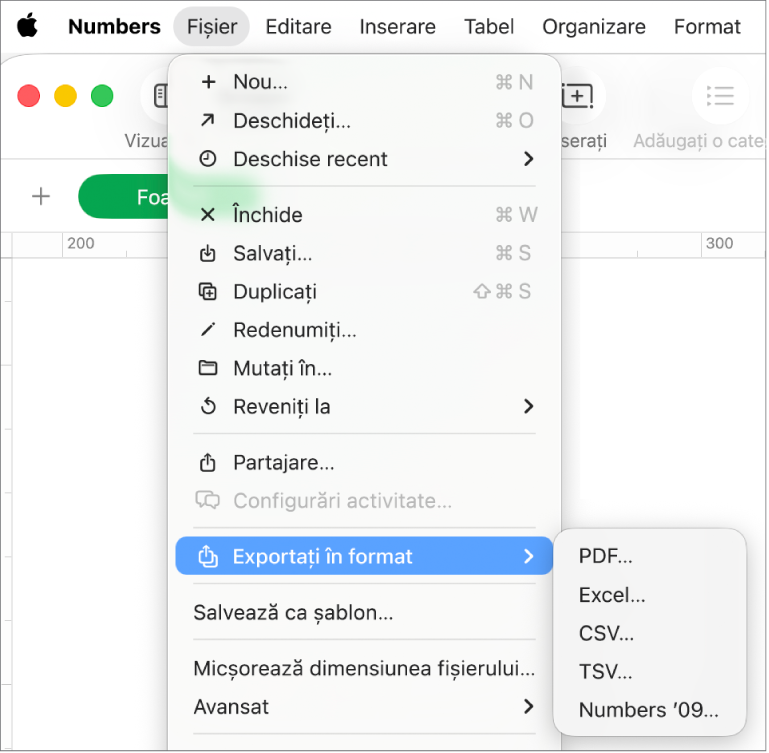Screen dimensions: 769x753
Task: Click the yellow minimize window button
Action: [x=65, y=96]
